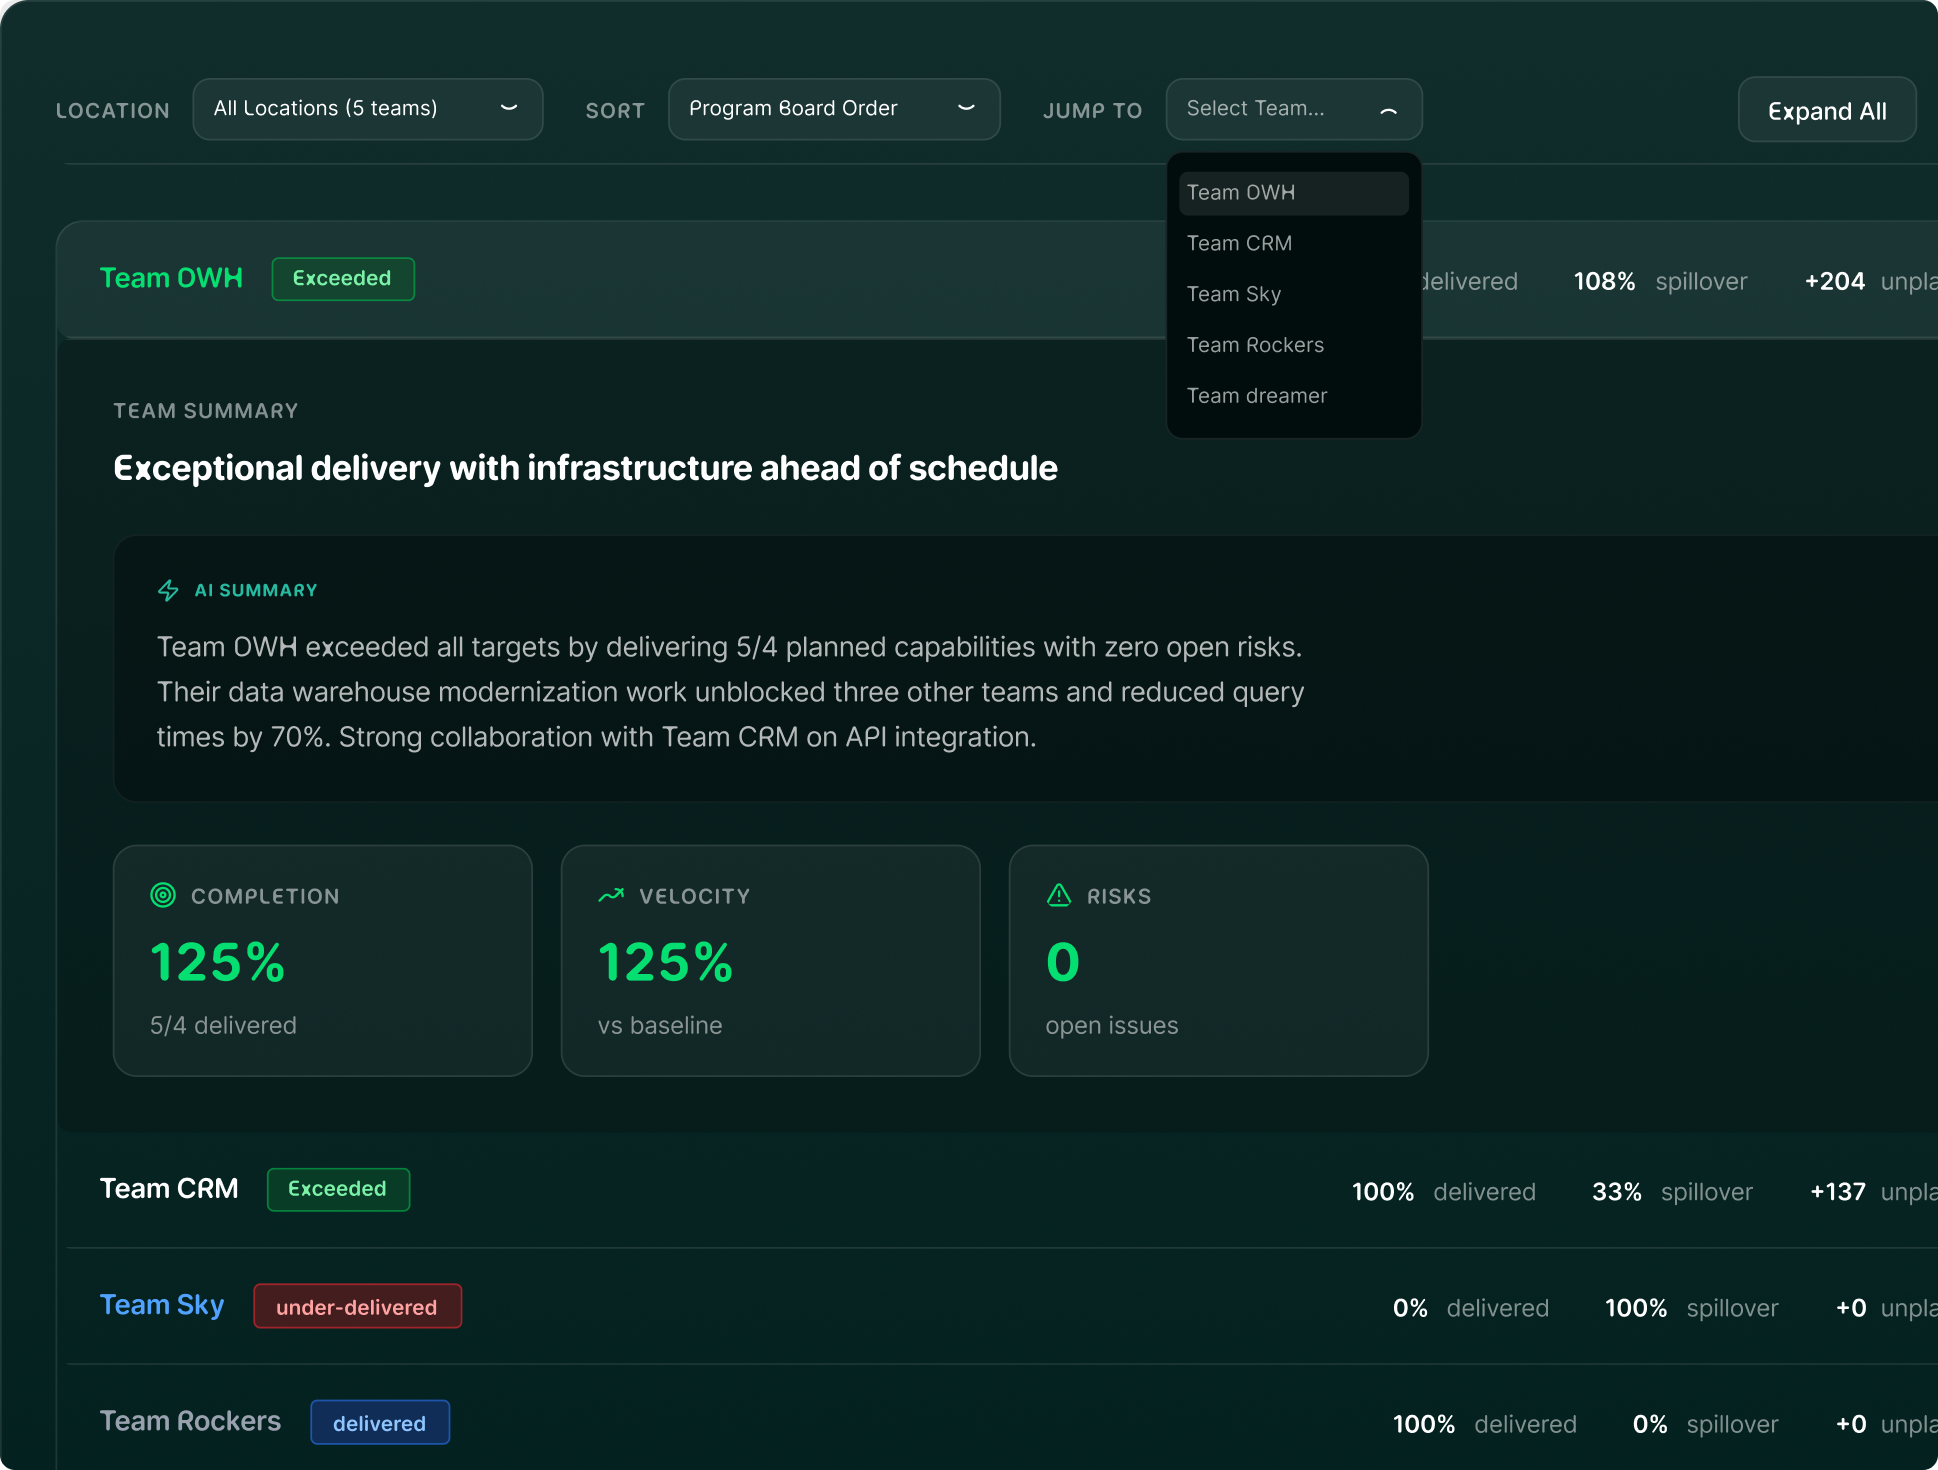1938x1470 pixels.
Task: Click the +137 unplanned value for Team CRM
Action: 1838,1192
